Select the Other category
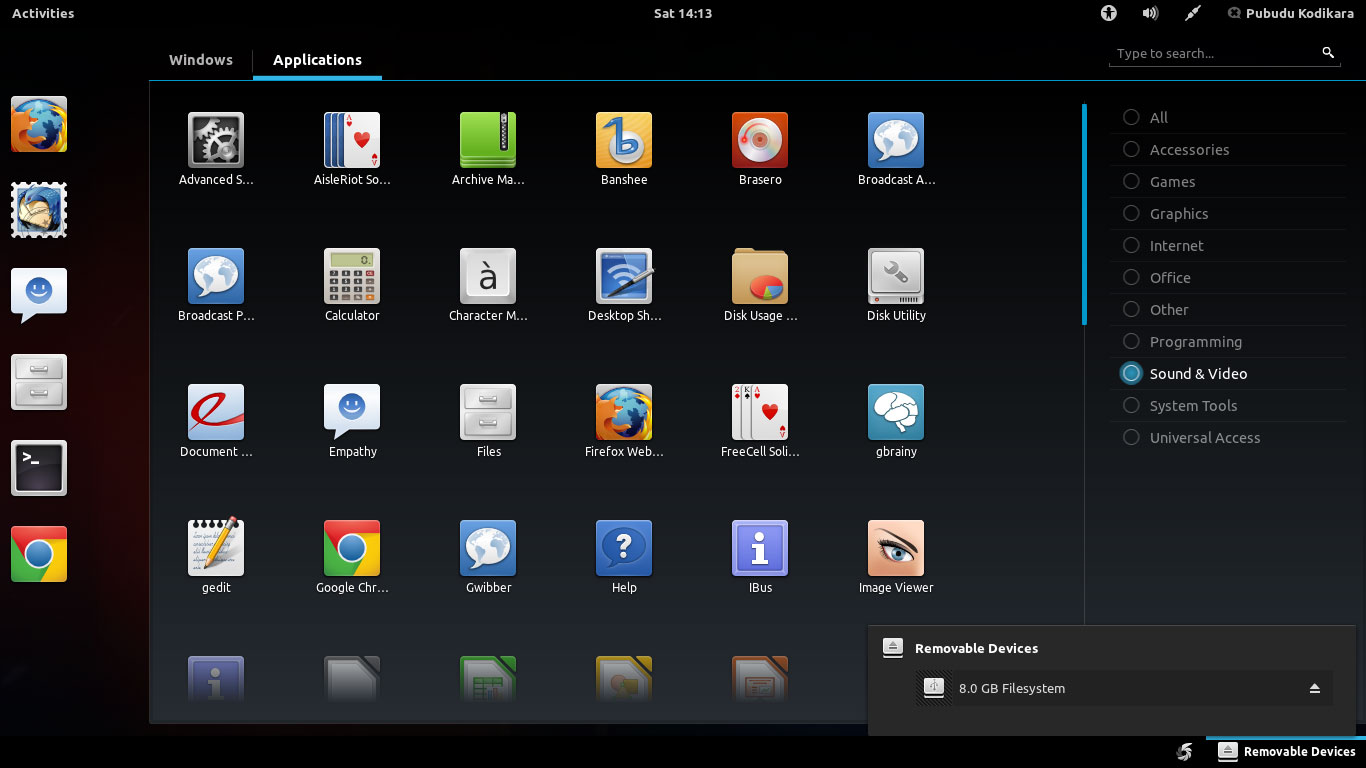The image size is (1366, 768). [1228, 309]
